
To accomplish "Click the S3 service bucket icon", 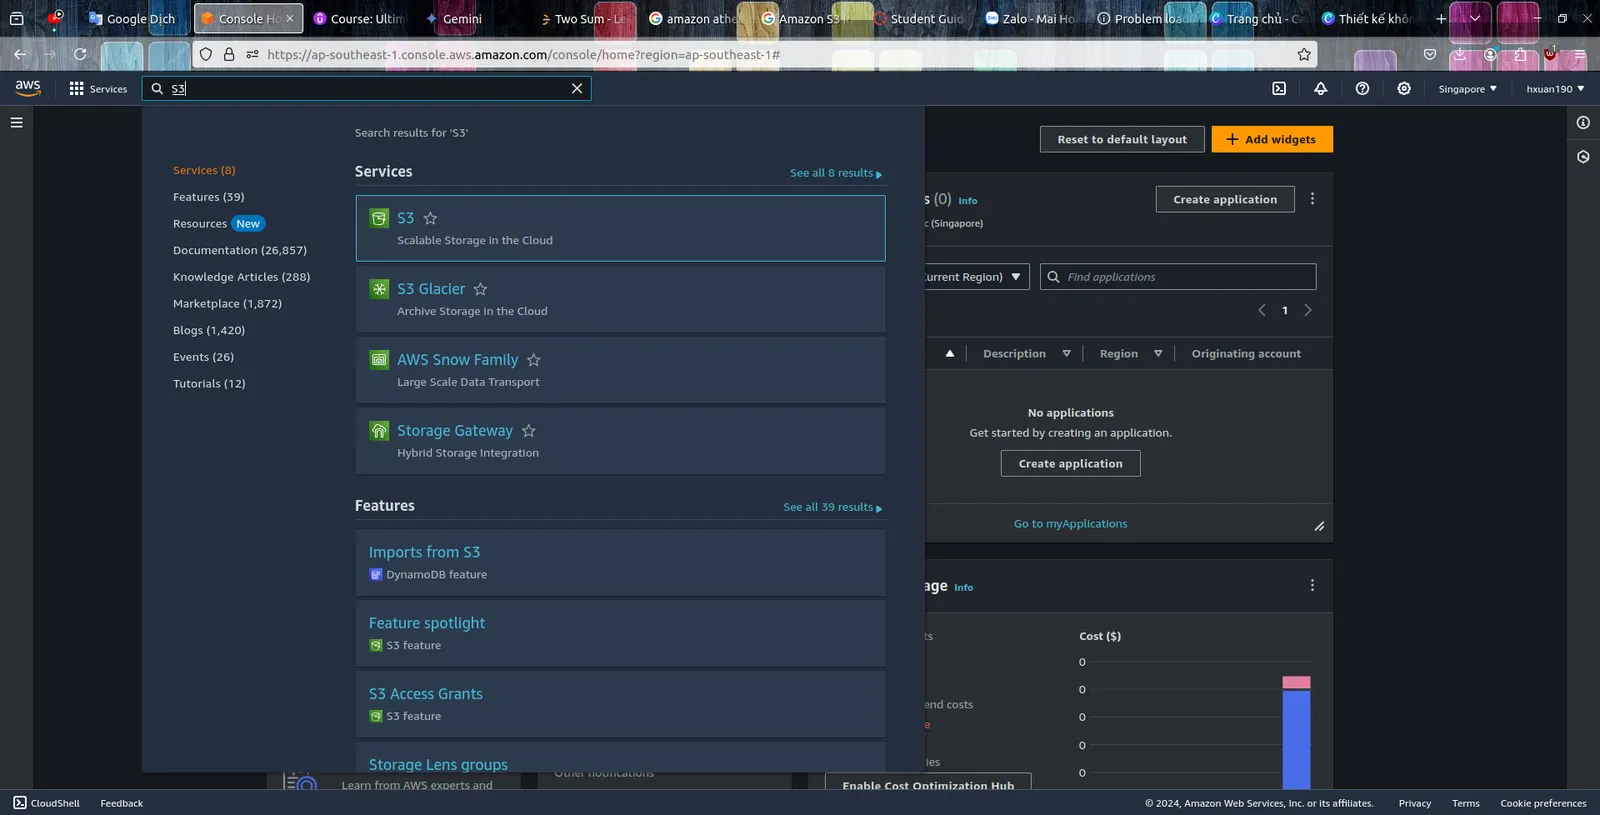I will [379, 218].
